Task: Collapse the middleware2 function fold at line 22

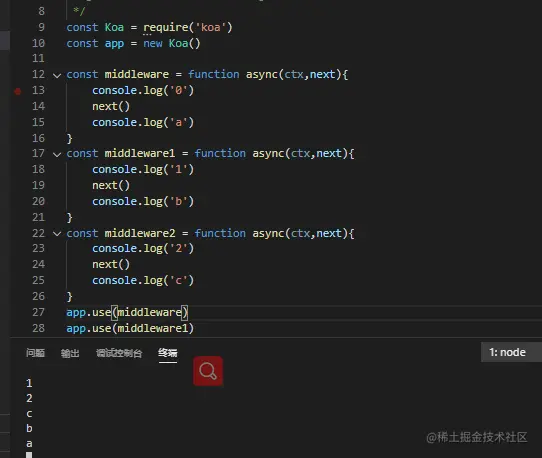Action: (x=57, y=234)
